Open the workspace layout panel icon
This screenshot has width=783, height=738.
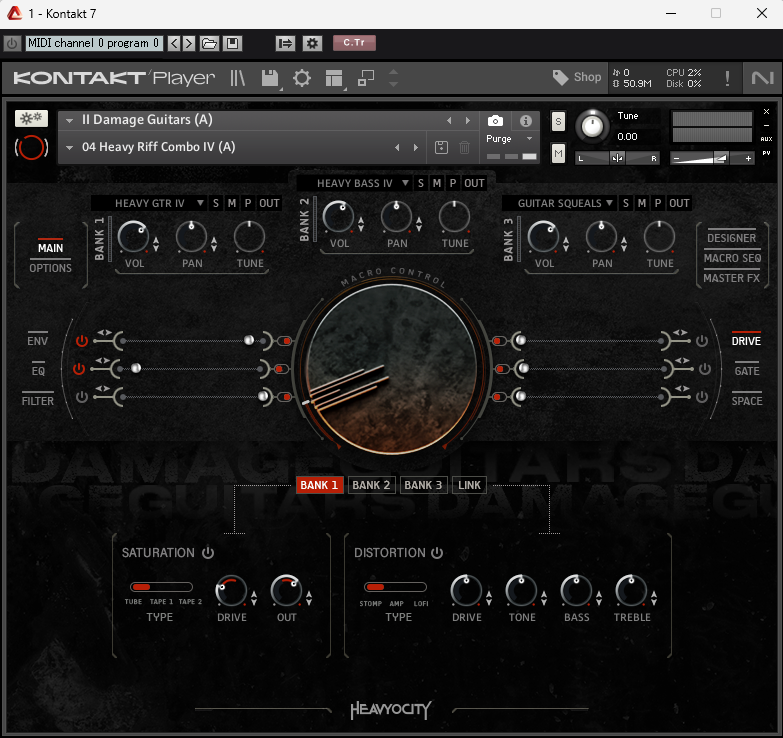coord(334,78)
